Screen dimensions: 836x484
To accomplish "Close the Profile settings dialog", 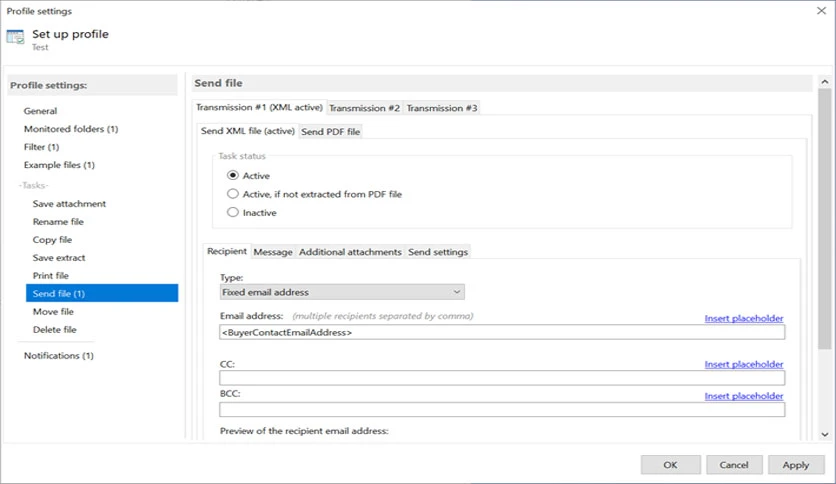I will point(821,11).
